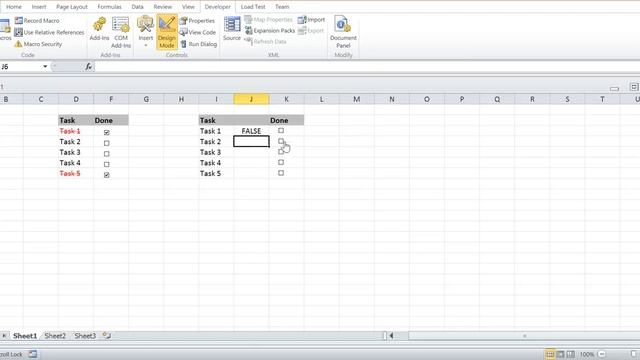Uncheck the Task 5 checkbox in column F
Screen dimensions: 640x360
point(107,175)
